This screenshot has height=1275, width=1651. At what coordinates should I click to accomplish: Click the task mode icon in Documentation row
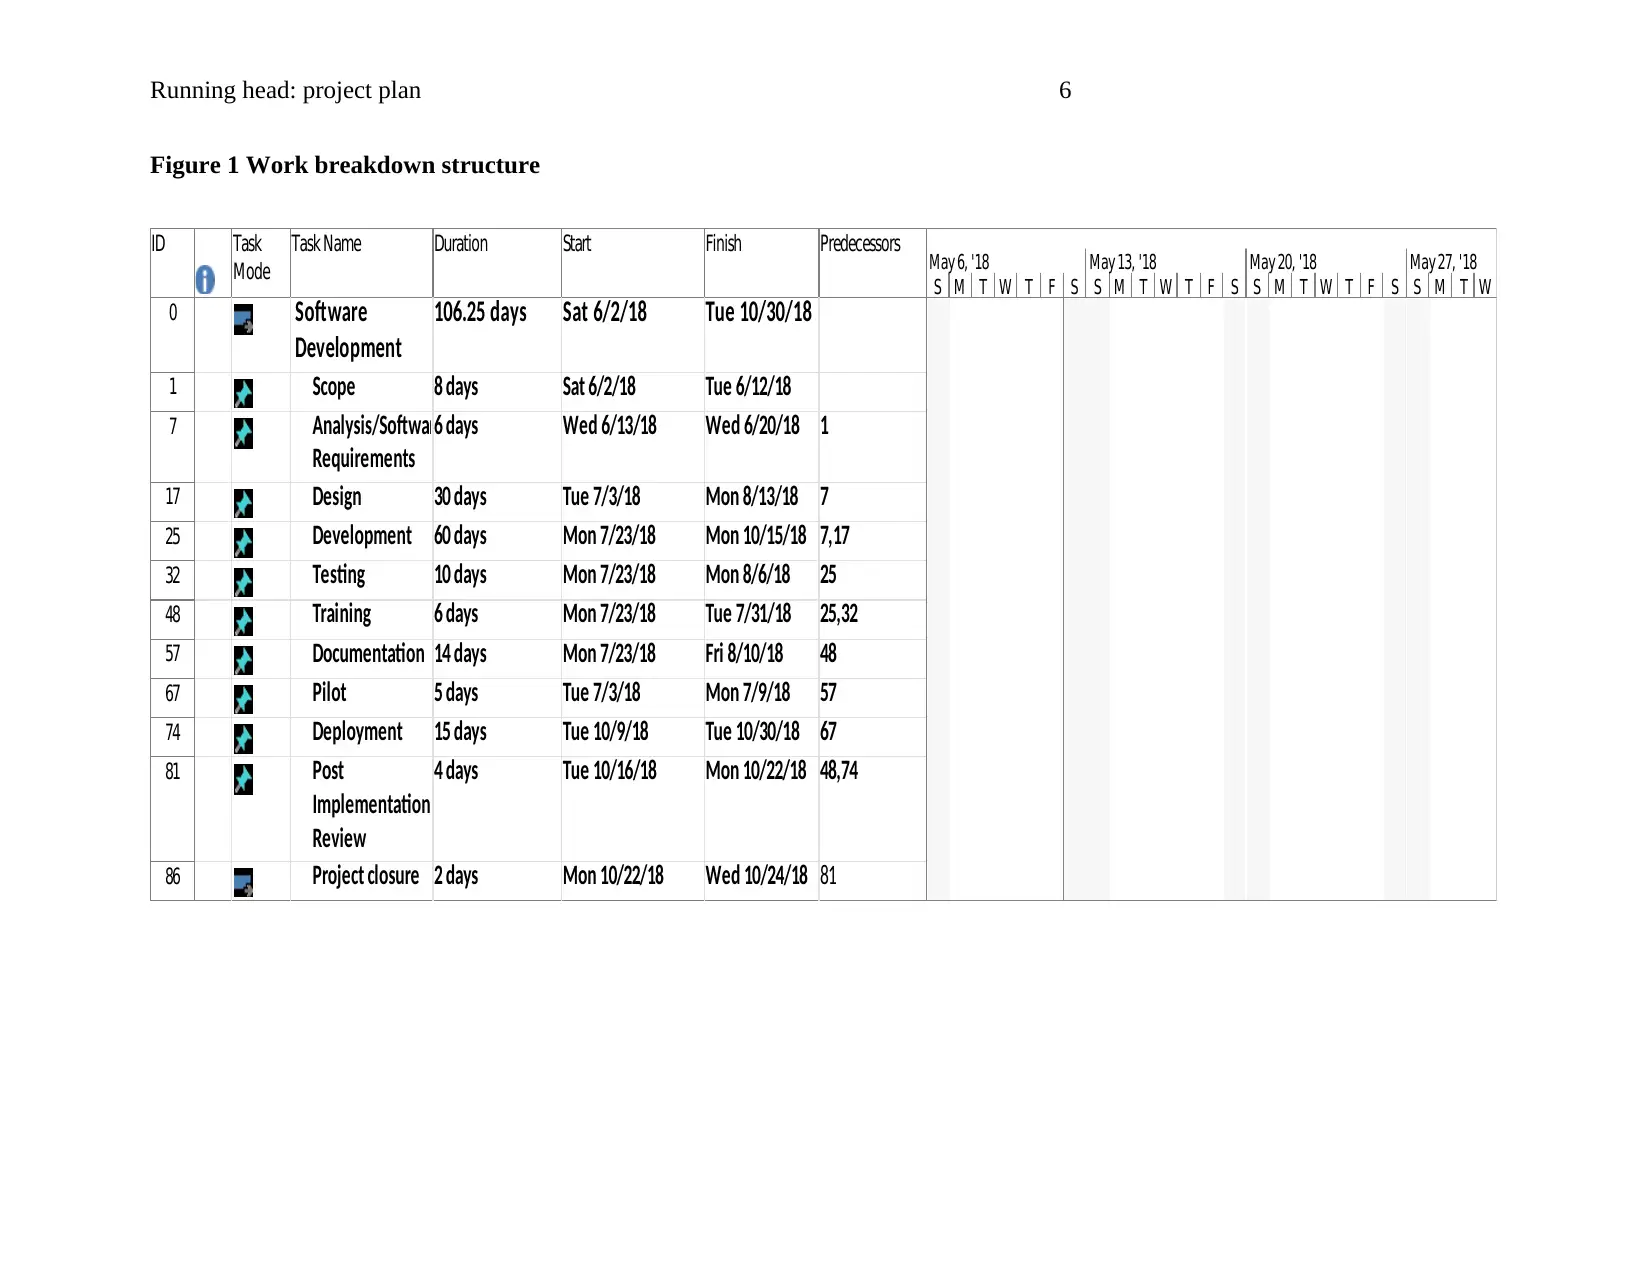click(243, 660)
